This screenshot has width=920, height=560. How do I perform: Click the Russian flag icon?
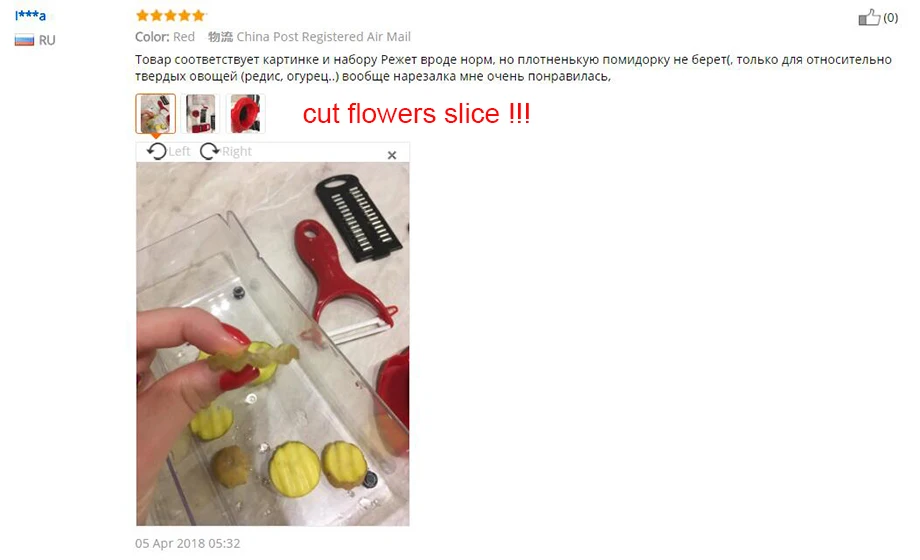(24, 40)
